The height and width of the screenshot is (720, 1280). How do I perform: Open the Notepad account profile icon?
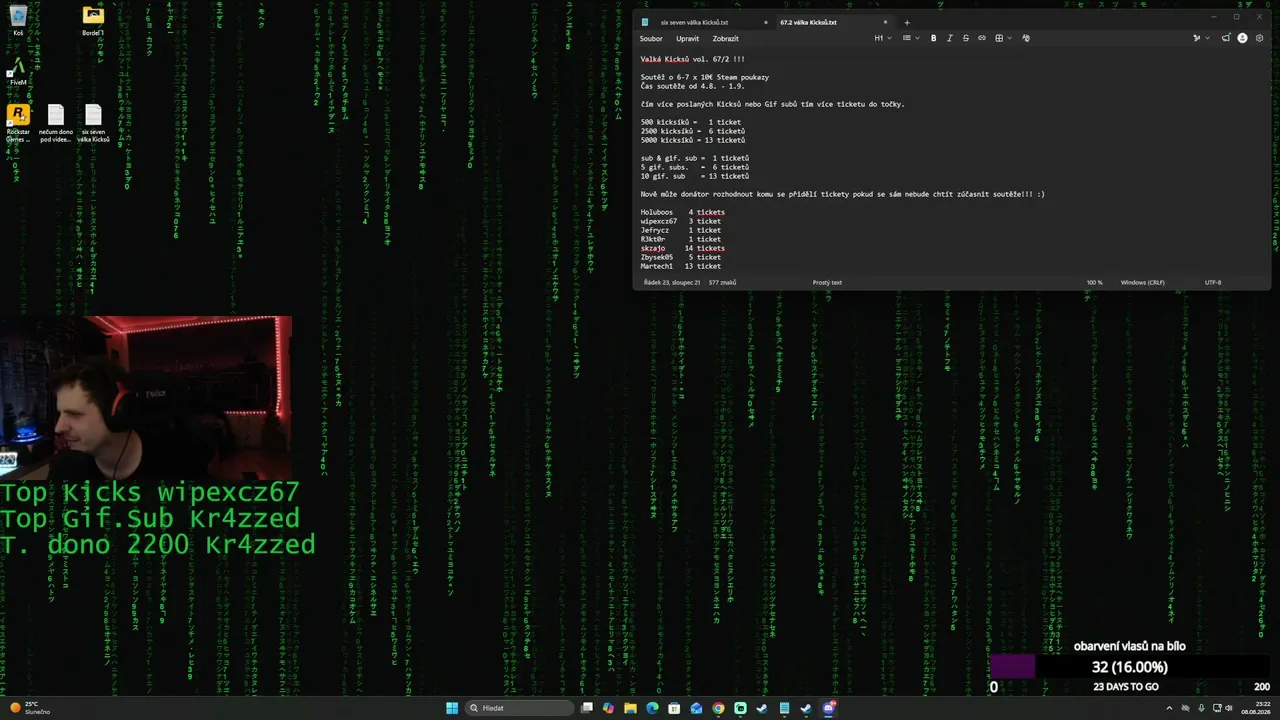pyautogui.click(x=1243, y=38)
